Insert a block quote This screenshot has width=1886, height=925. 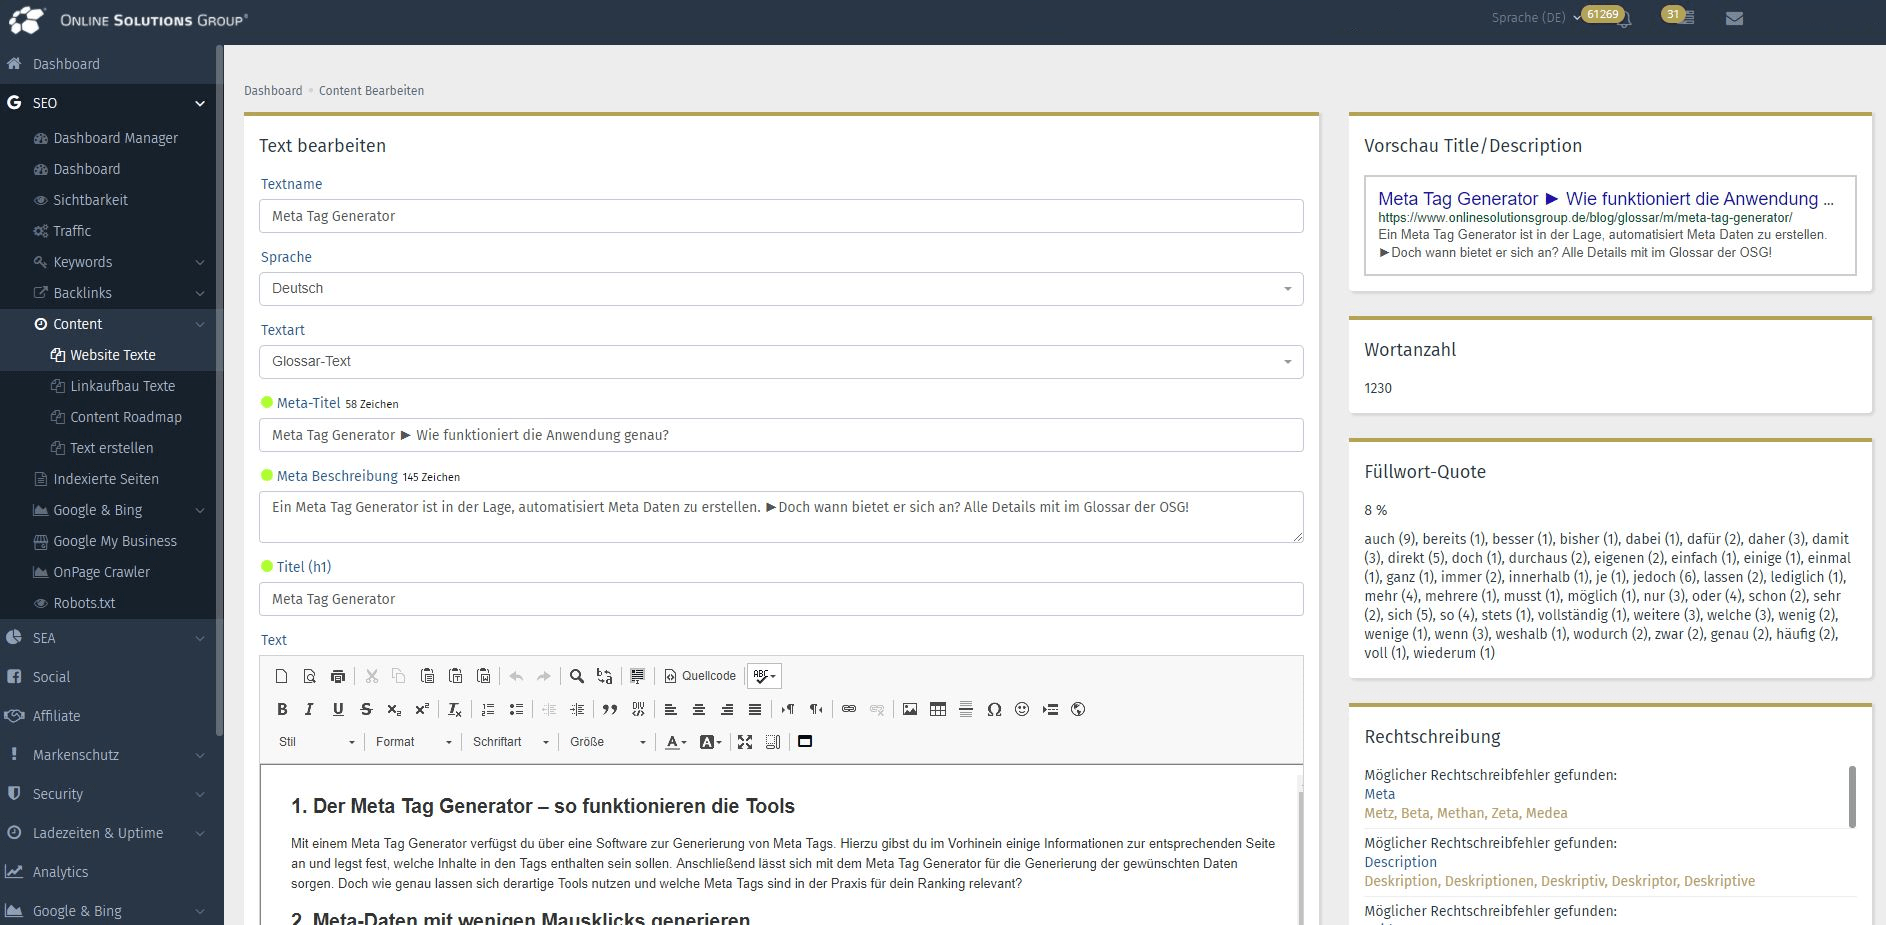pyautogui.click(x=610, y=709)
